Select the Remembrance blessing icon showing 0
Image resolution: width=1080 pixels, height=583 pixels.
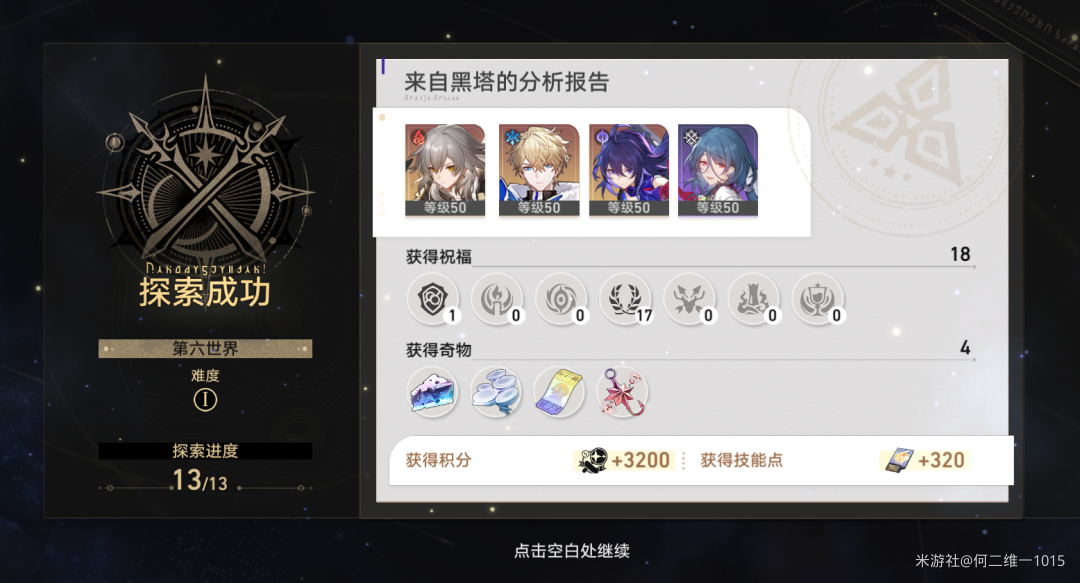point(497,300)
